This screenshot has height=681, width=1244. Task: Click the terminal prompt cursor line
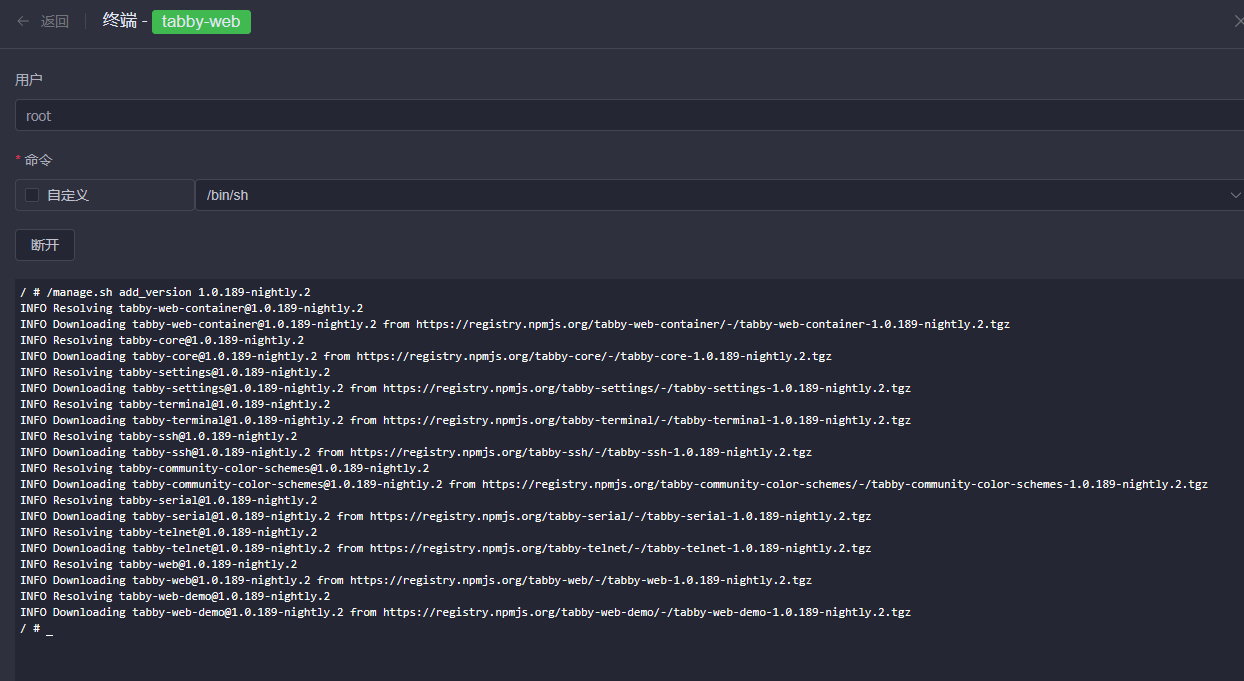36,628
